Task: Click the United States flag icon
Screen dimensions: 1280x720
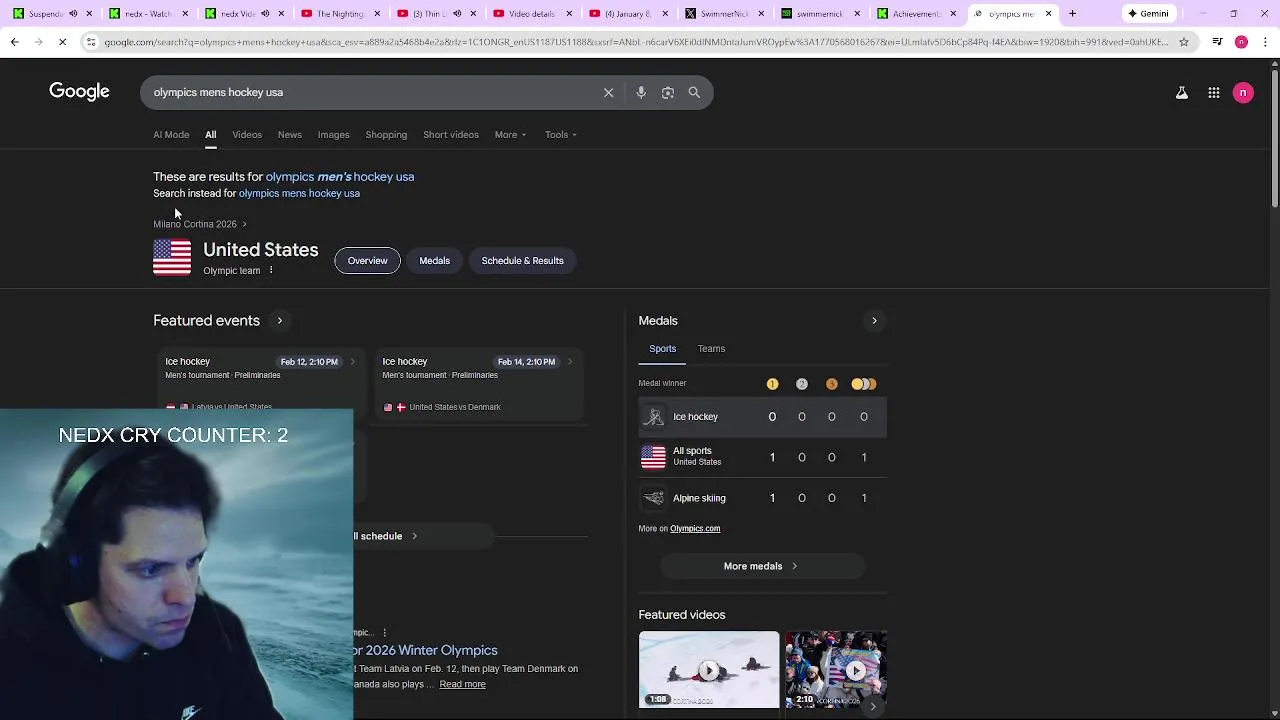Action: [172, 258]
